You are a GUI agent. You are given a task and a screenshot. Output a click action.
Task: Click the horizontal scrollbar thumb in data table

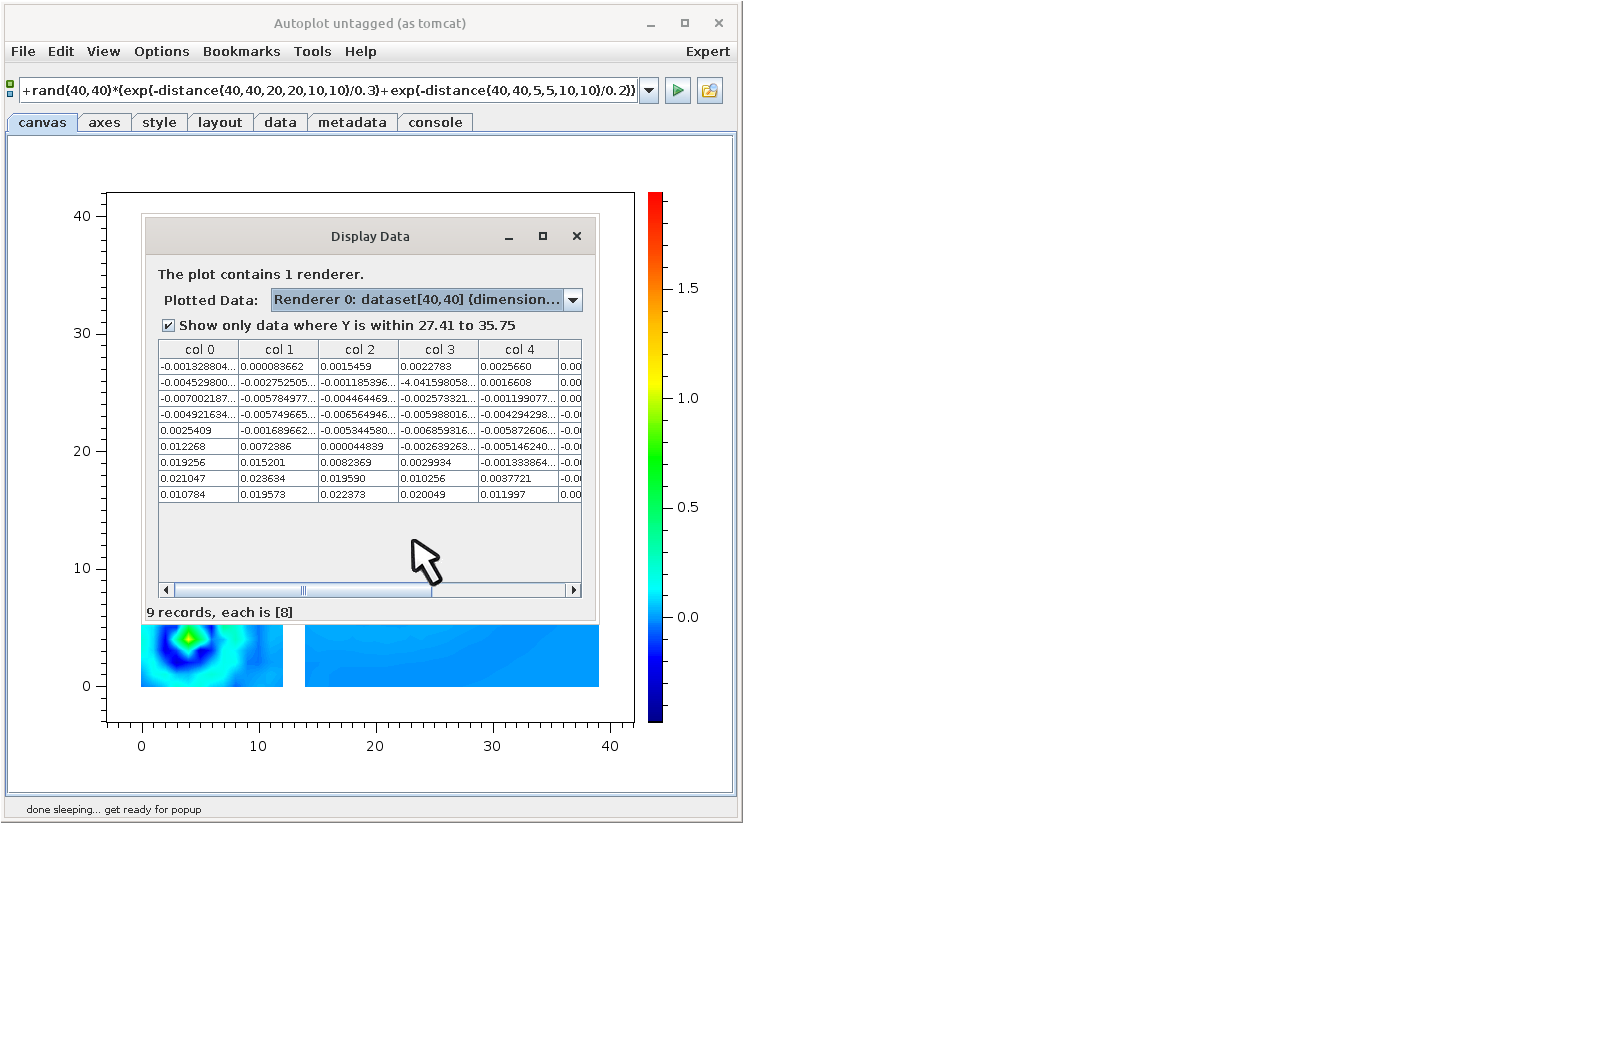[x=303, y=590]
